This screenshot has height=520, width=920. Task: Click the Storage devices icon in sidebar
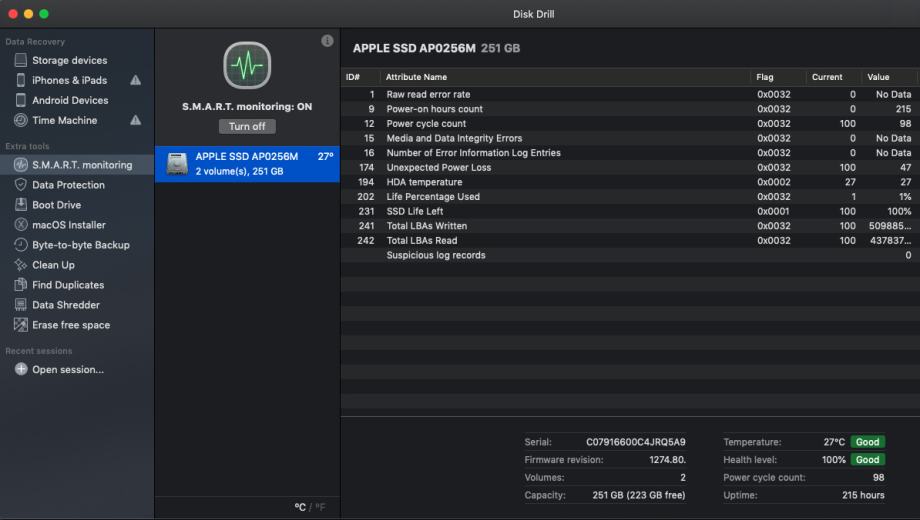[21, 61]
